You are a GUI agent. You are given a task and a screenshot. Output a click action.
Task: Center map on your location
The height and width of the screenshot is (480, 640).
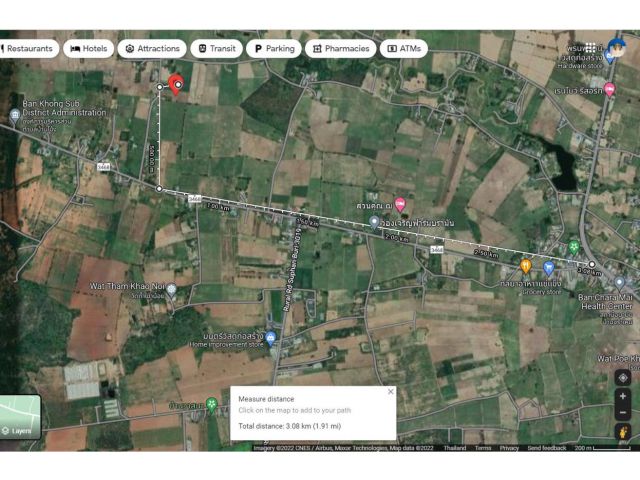point(622,377)
